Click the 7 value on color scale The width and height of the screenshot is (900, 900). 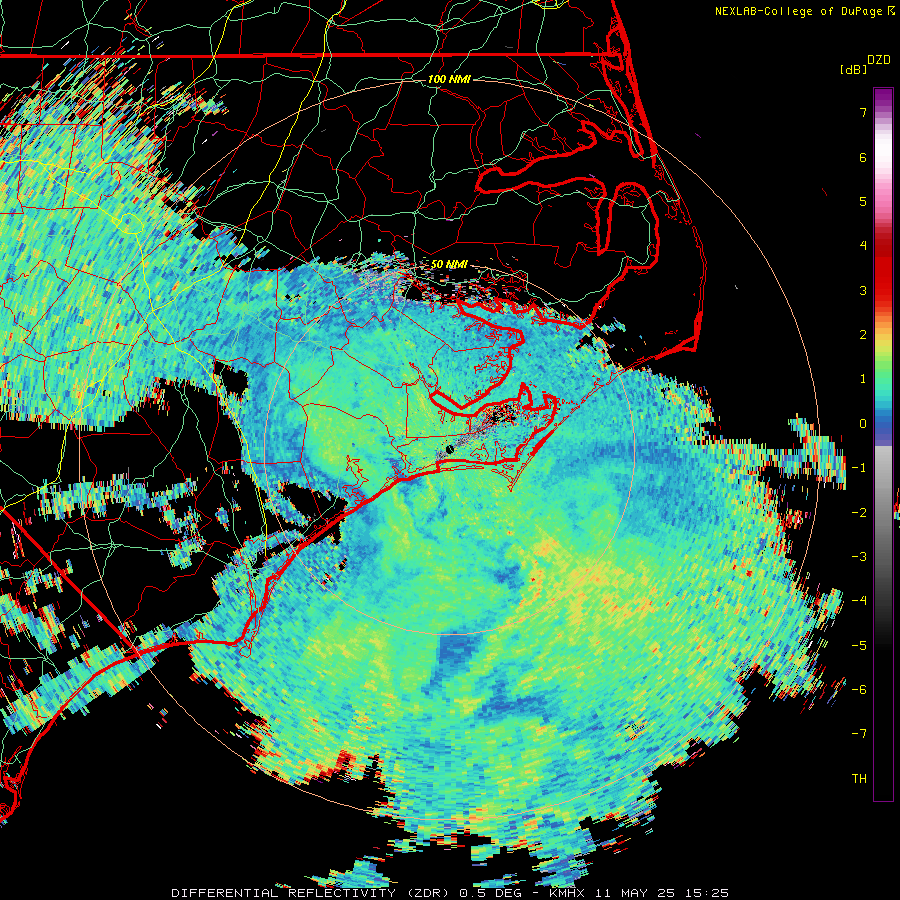[863, 112]
